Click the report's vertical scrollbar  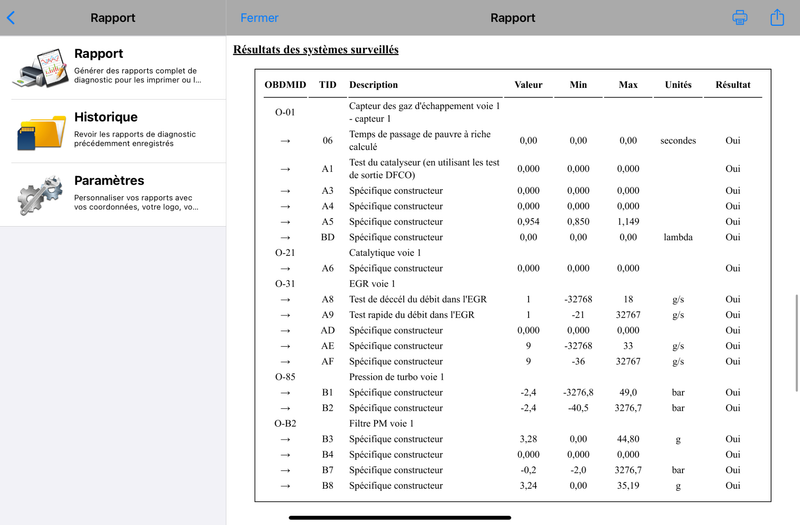796,343
